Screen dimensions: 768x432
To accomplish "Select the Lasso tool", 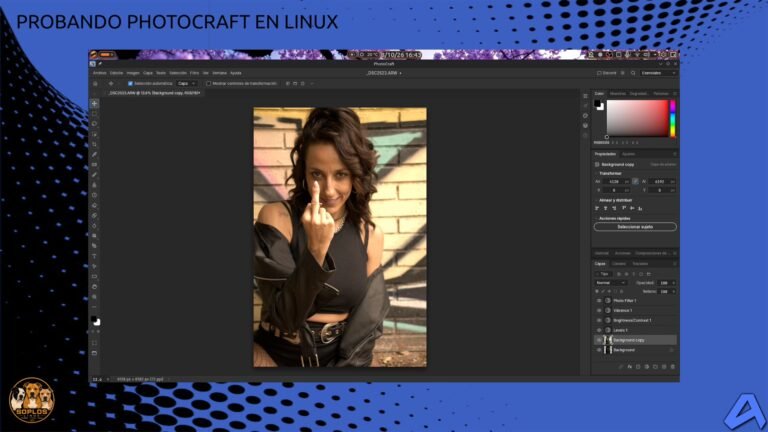I will point(95,124).
